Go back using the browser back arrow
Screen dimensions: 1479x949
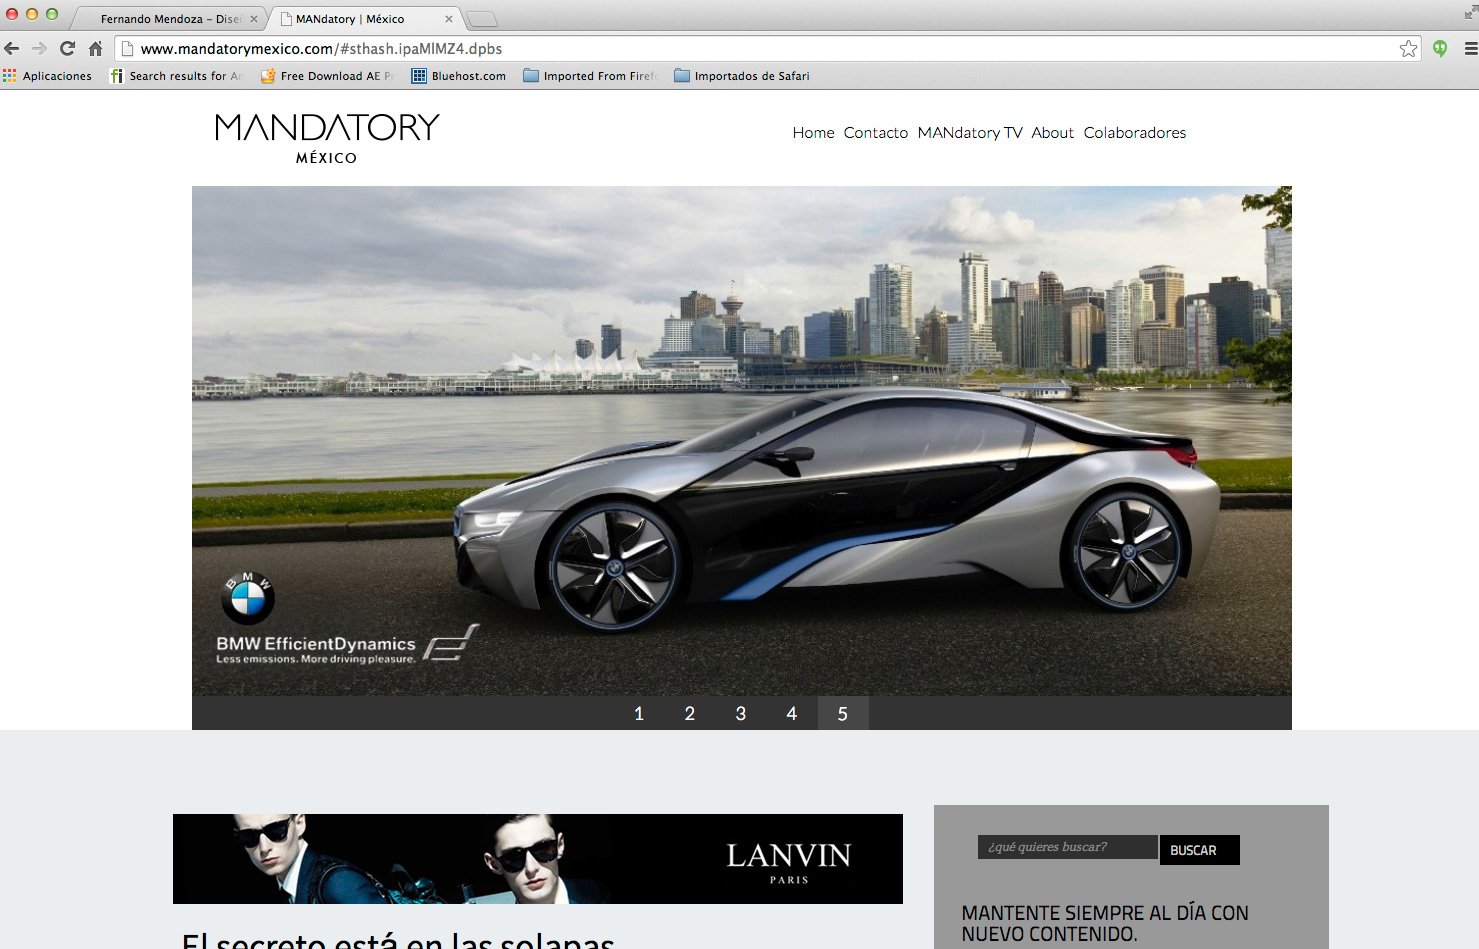tap(12, 48)
